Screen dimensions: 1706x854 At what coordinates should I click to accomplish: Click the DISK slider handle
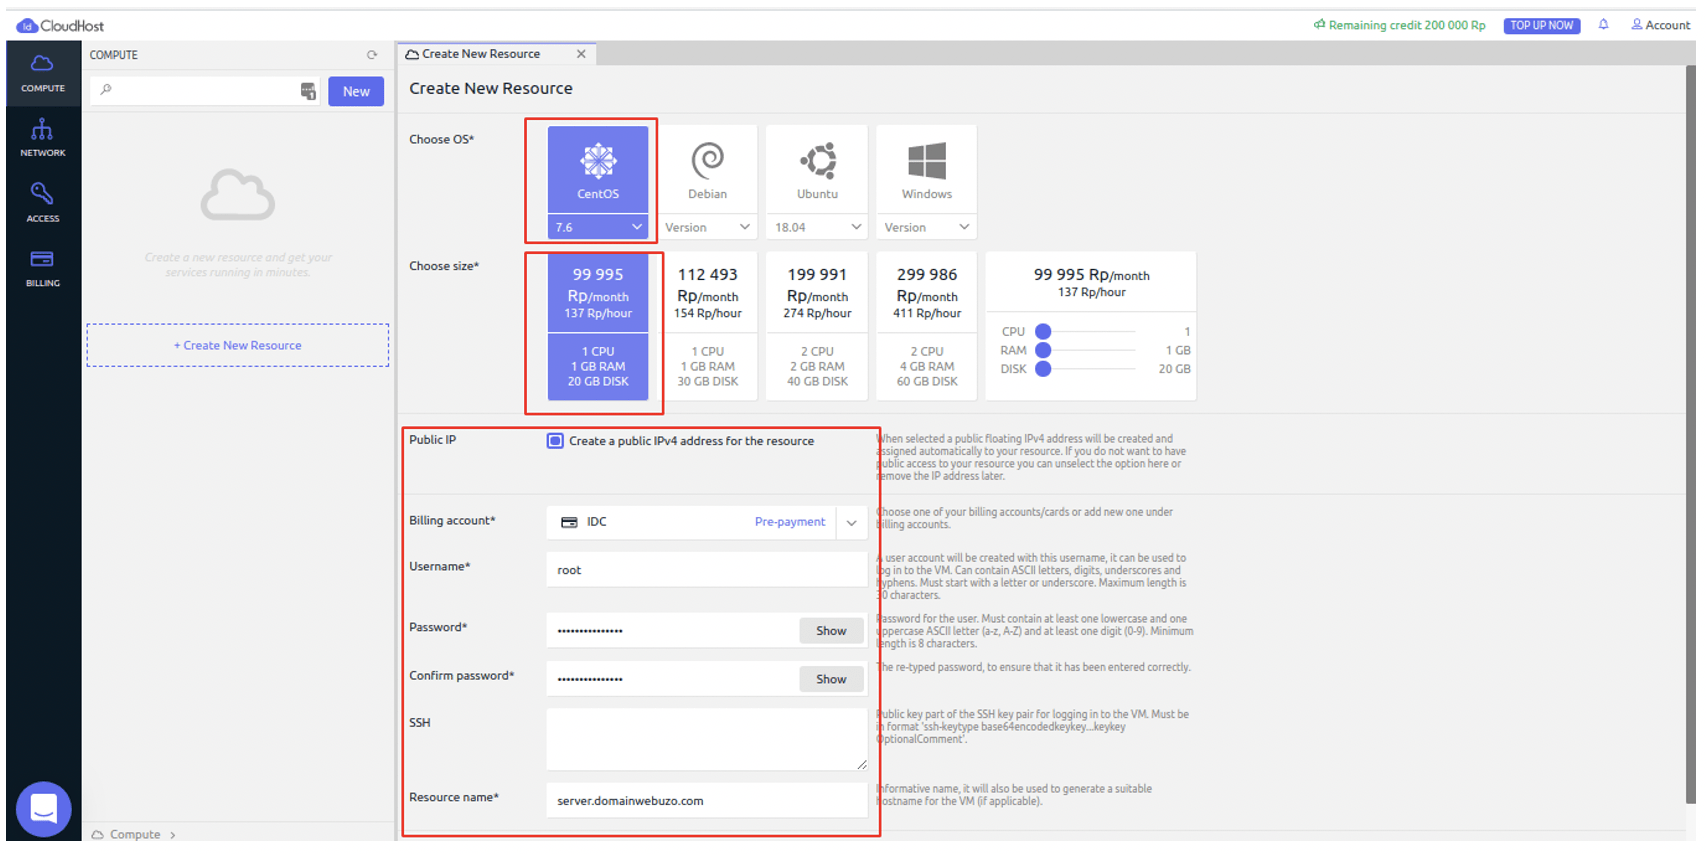tap(1043, 369)
